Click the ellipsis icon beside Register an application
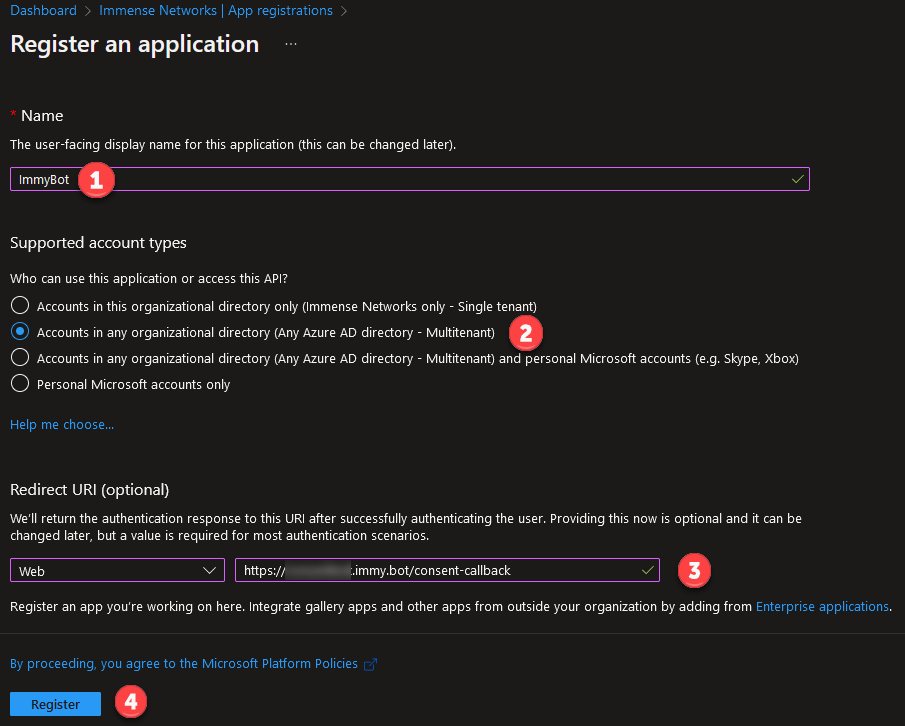This screenshot has height=726, width=905. 291,45
